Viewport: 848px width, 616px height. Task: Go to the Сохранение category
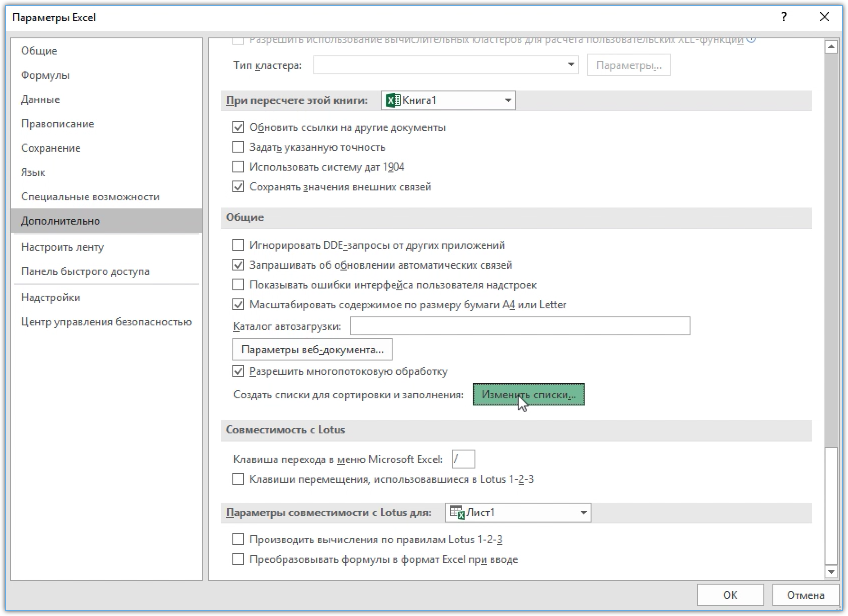(106, 148)
